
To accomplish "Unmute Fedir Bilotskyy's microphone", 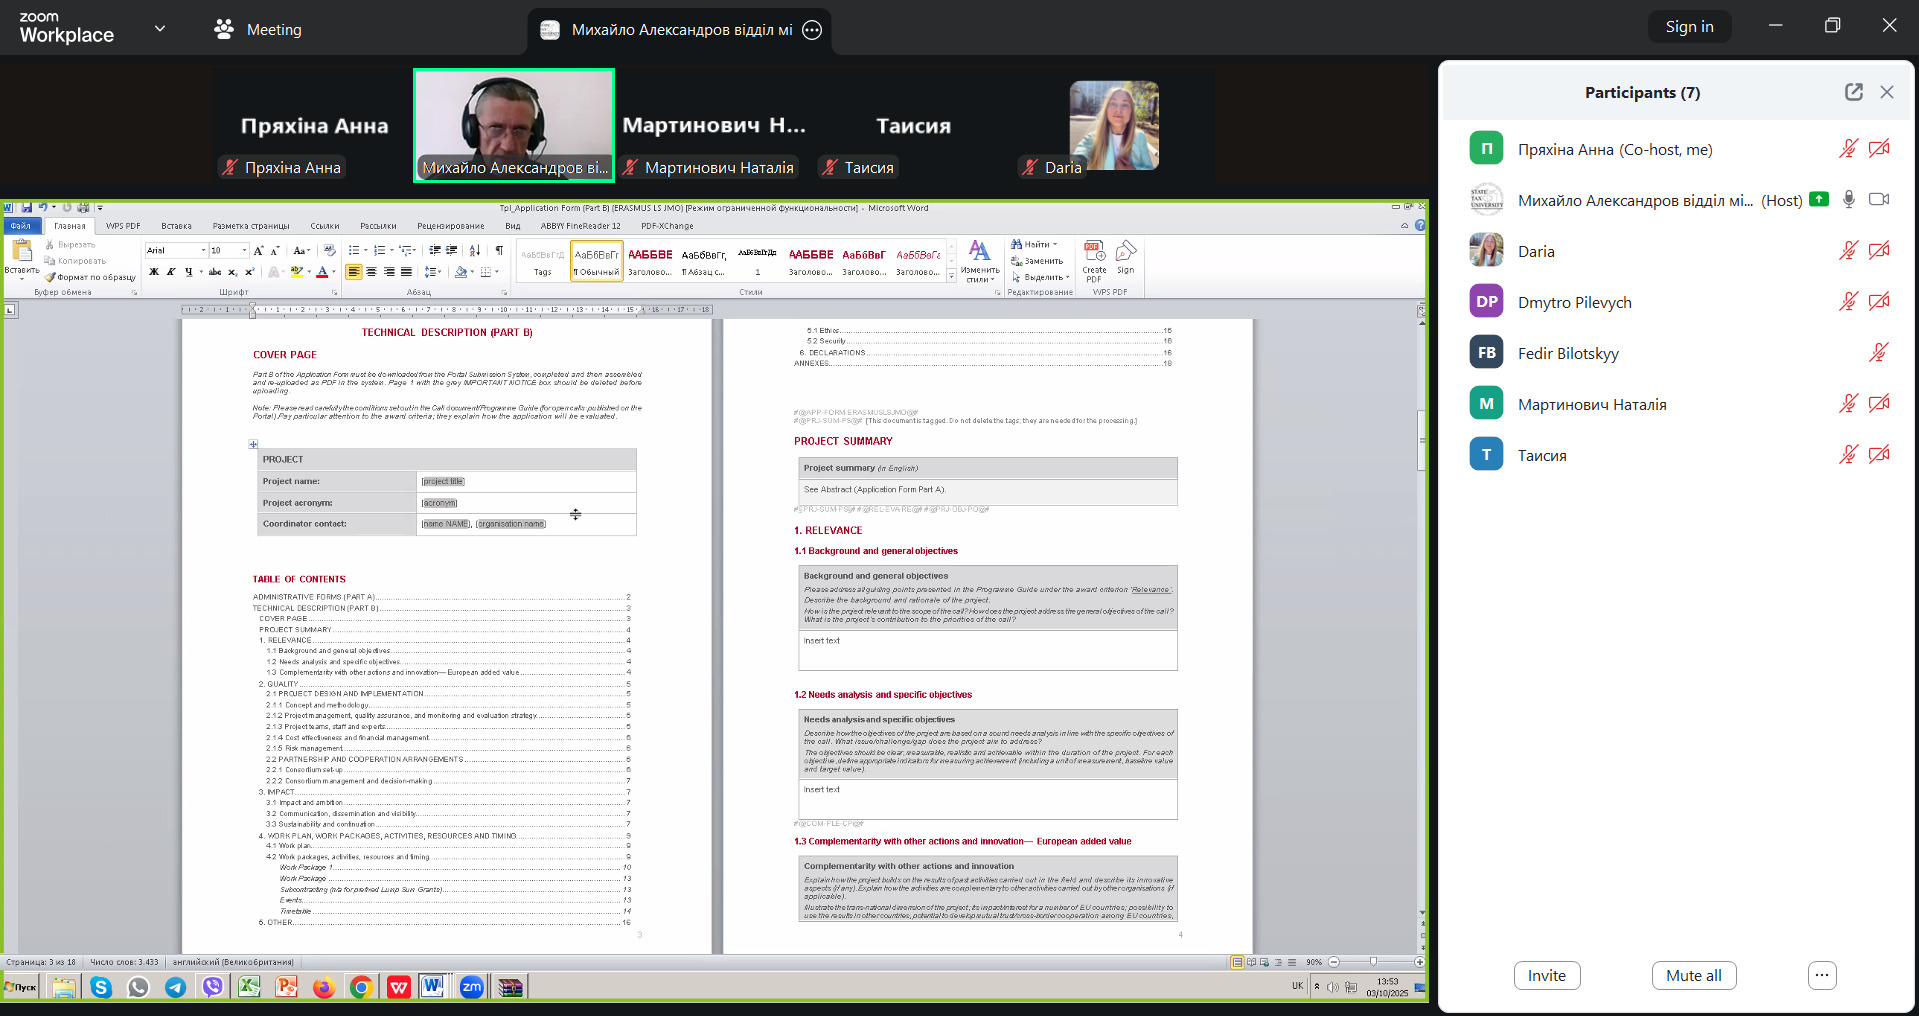I will [1878, 353].
